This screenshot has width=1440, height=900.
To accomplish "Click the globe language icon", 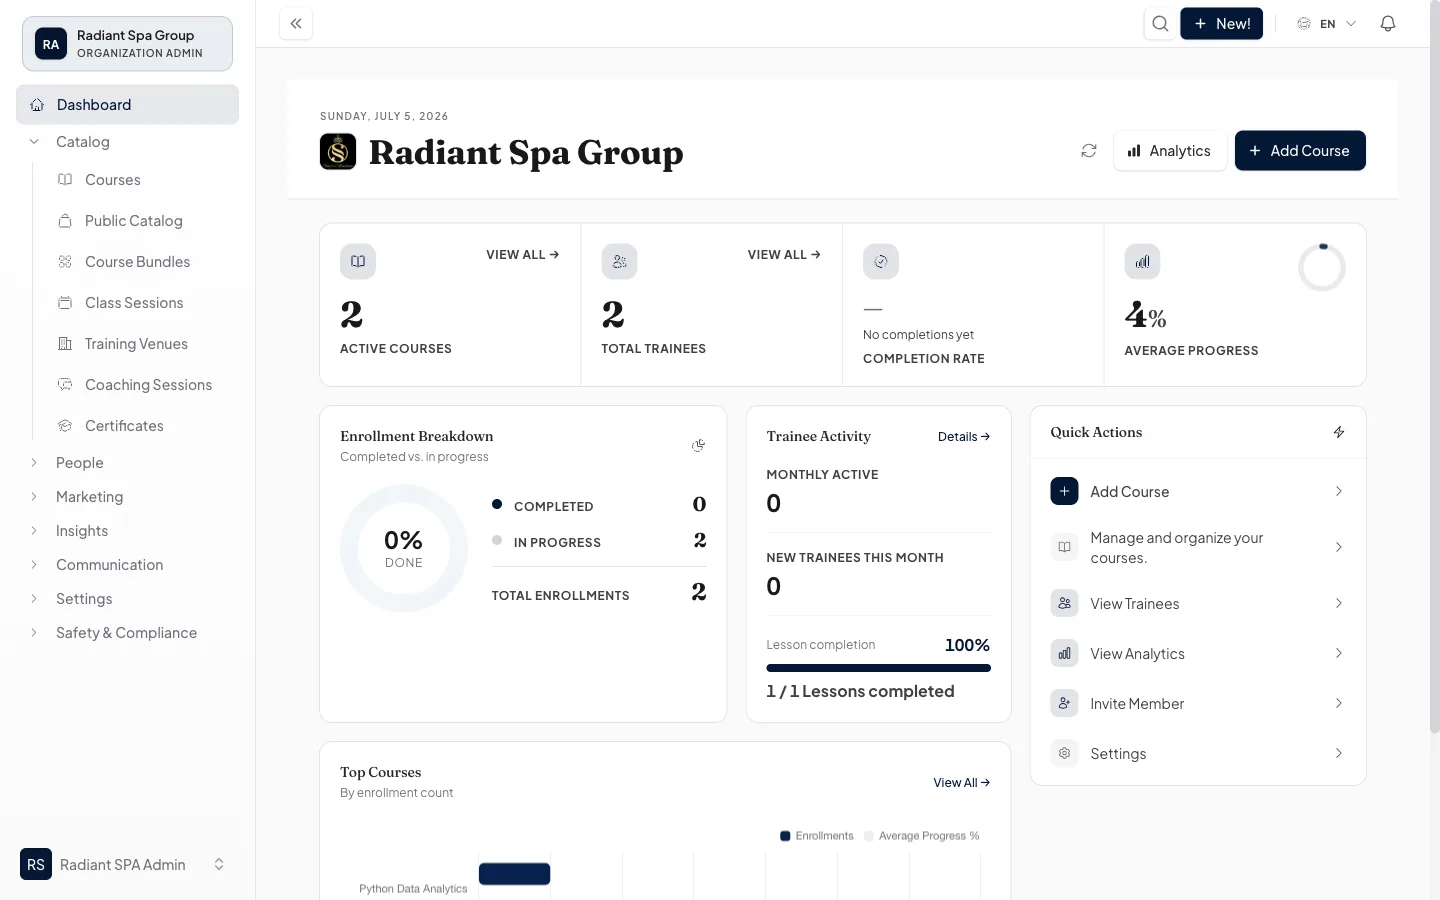I will [1304, 24].
